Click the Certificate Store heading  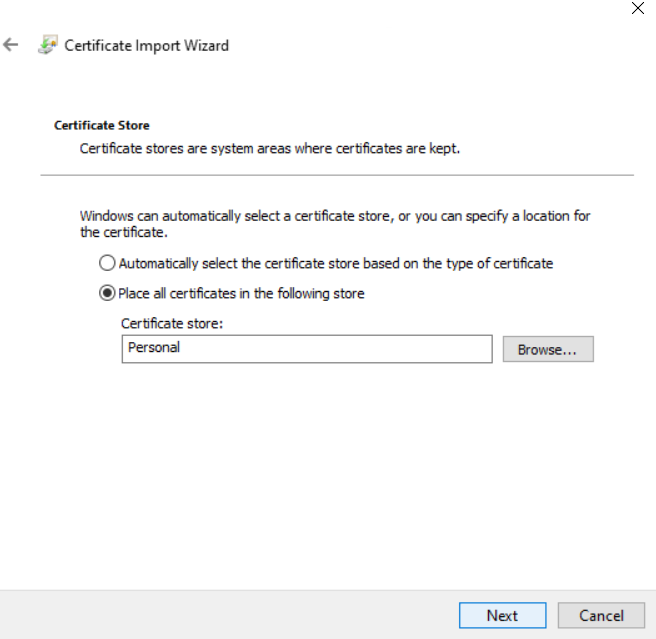point(102,125)
